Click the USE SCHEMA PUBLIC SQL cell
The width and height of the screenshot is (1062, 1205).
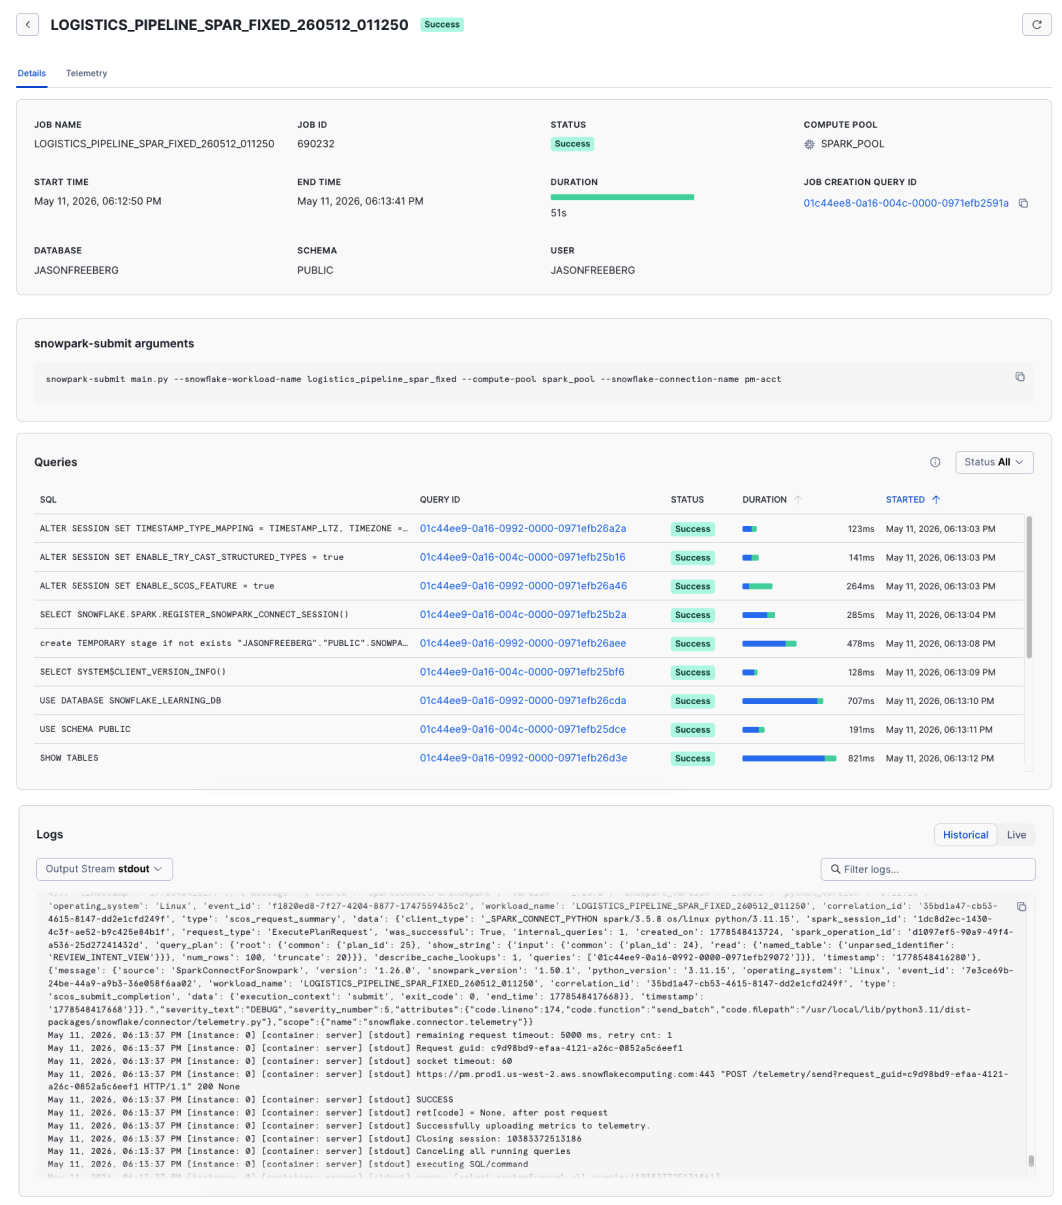click(x=85, y=730)
